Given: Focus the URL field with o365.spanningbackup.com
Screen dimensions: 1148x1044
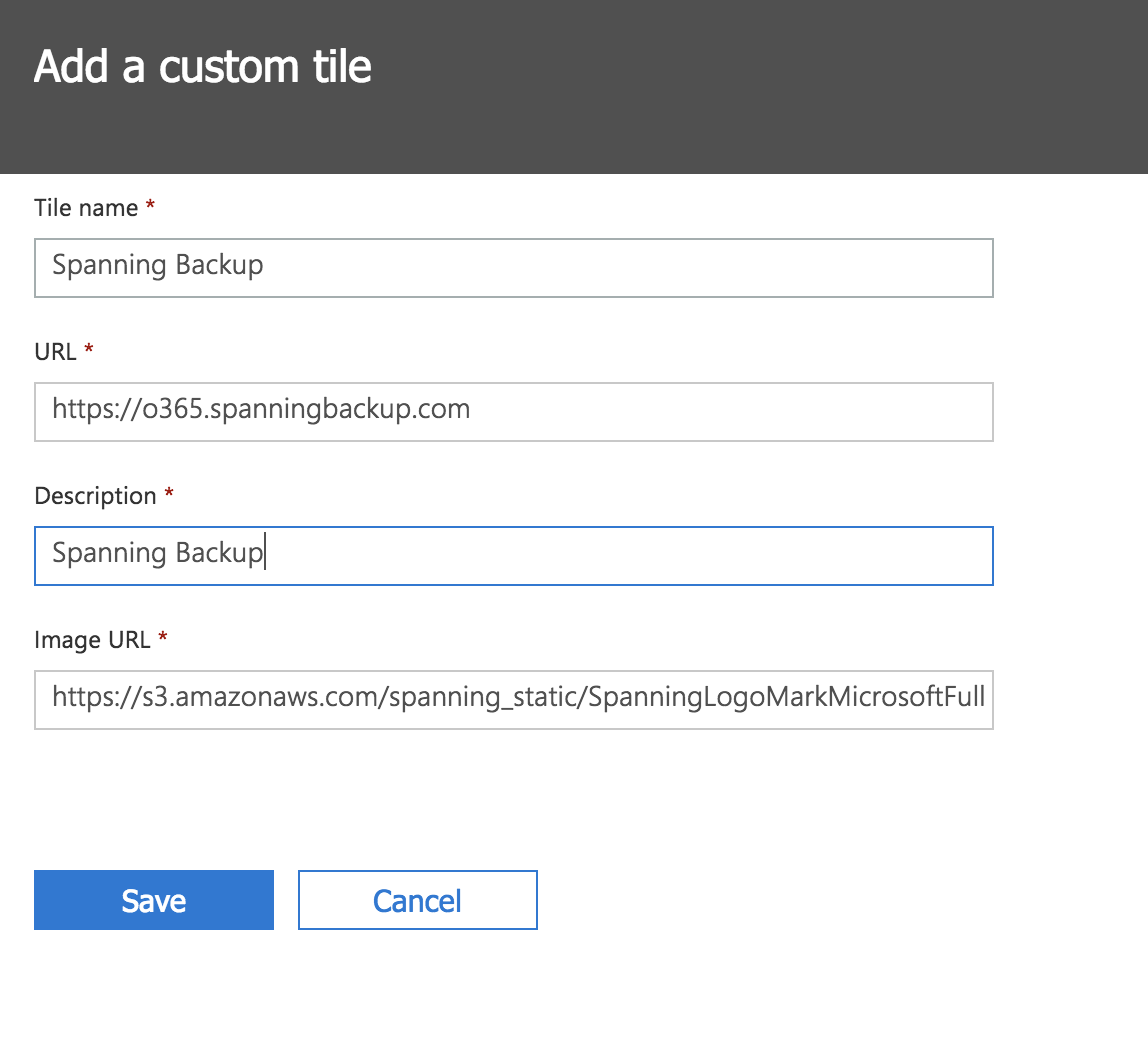Looking at the screenshot, I should pos(513,411).
